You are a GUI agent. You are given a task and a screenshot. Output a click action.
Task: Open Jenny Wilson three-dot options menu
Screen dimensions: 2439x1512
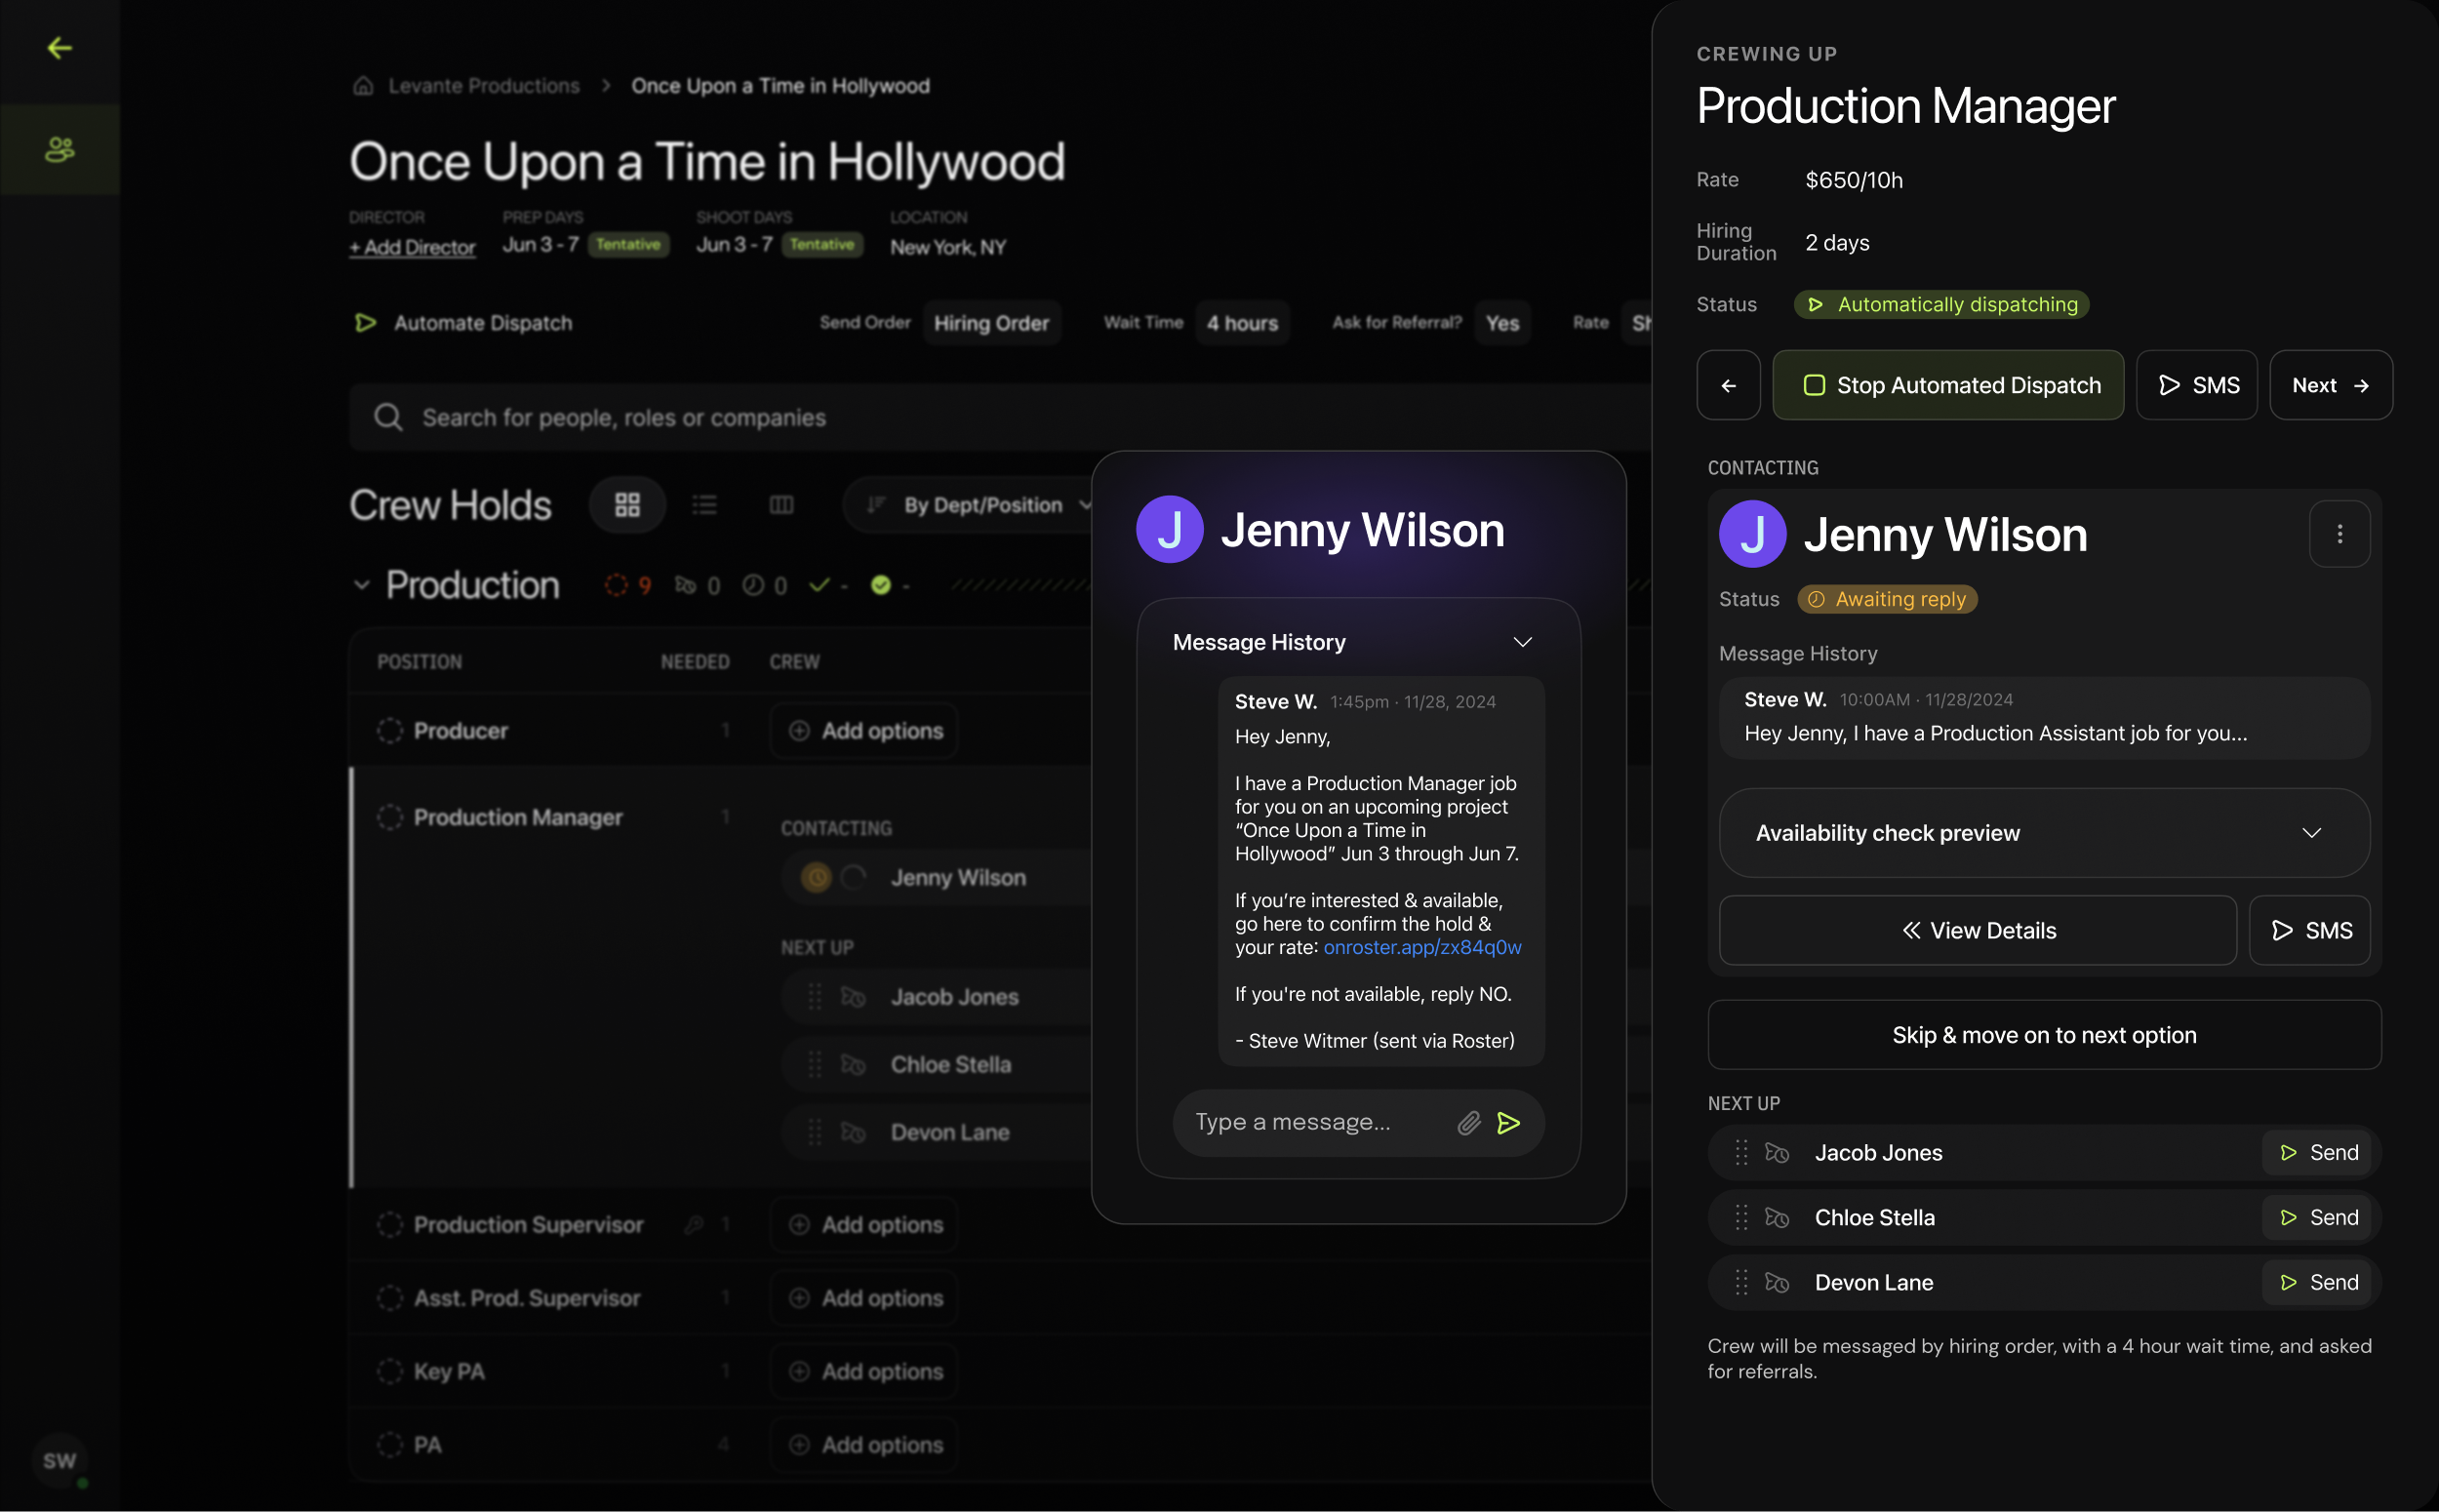(2339, 534)
